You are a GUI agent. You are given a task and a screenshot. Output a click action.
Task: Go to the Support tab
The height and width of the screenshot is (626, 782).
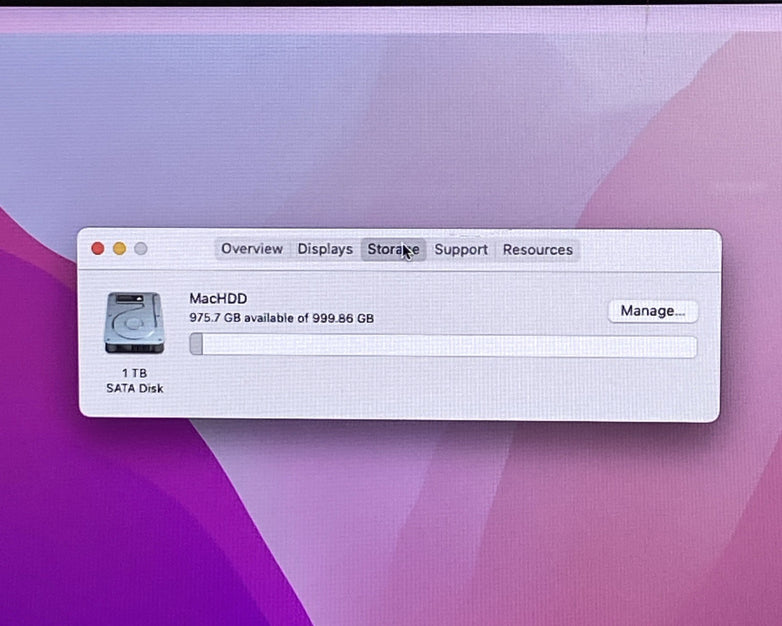tap(461, 249)
